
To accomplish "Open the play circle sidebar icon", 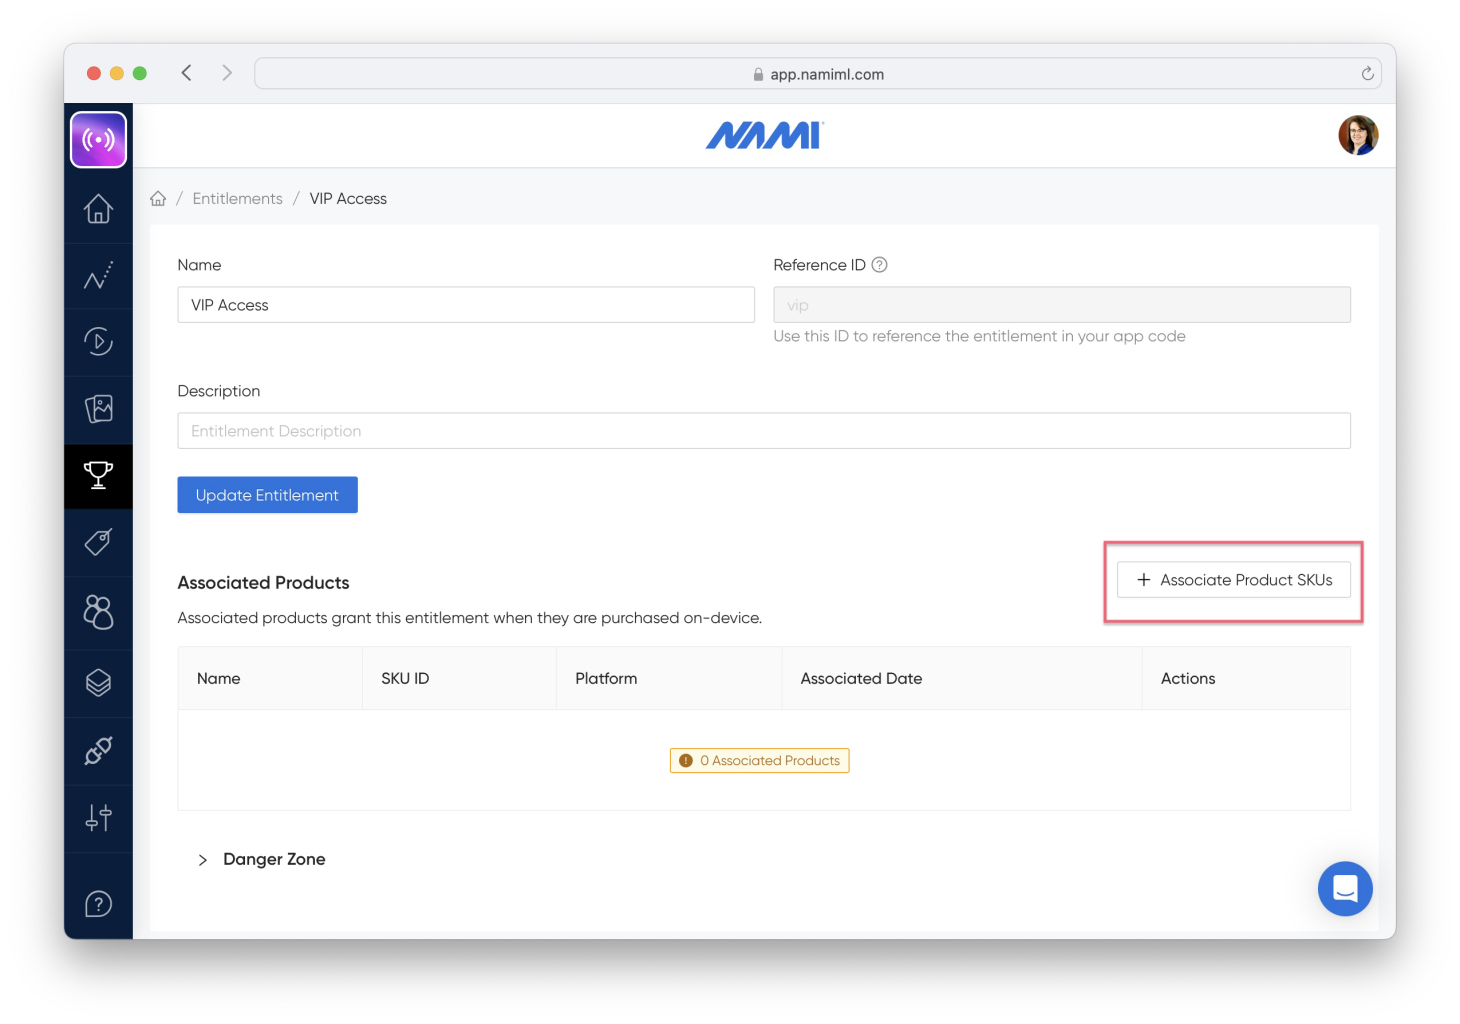I will (98, 342).
